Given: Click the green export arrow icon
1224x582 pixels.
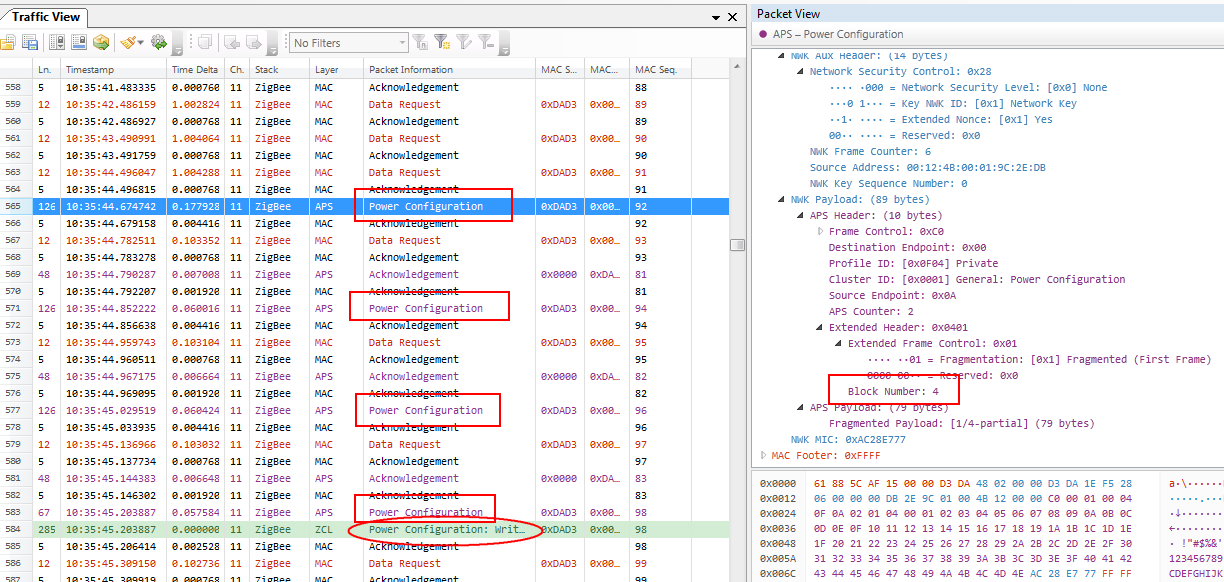Looking at the screenshot, I should point(101,43).
